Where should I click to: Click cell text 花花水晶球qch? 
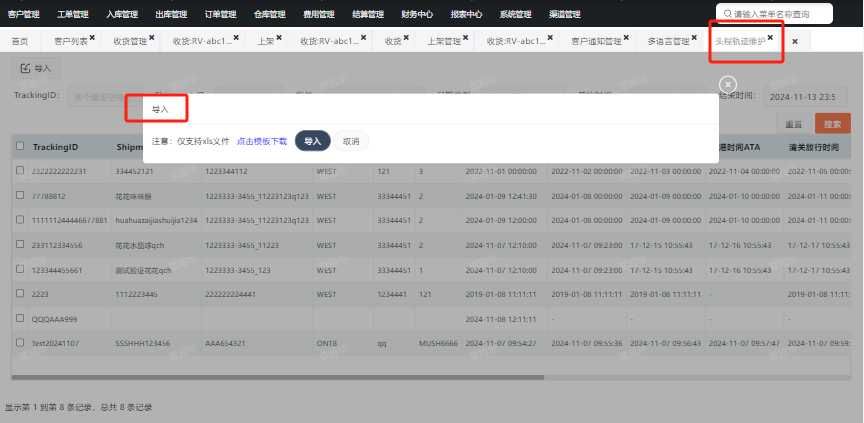(140, 245)
